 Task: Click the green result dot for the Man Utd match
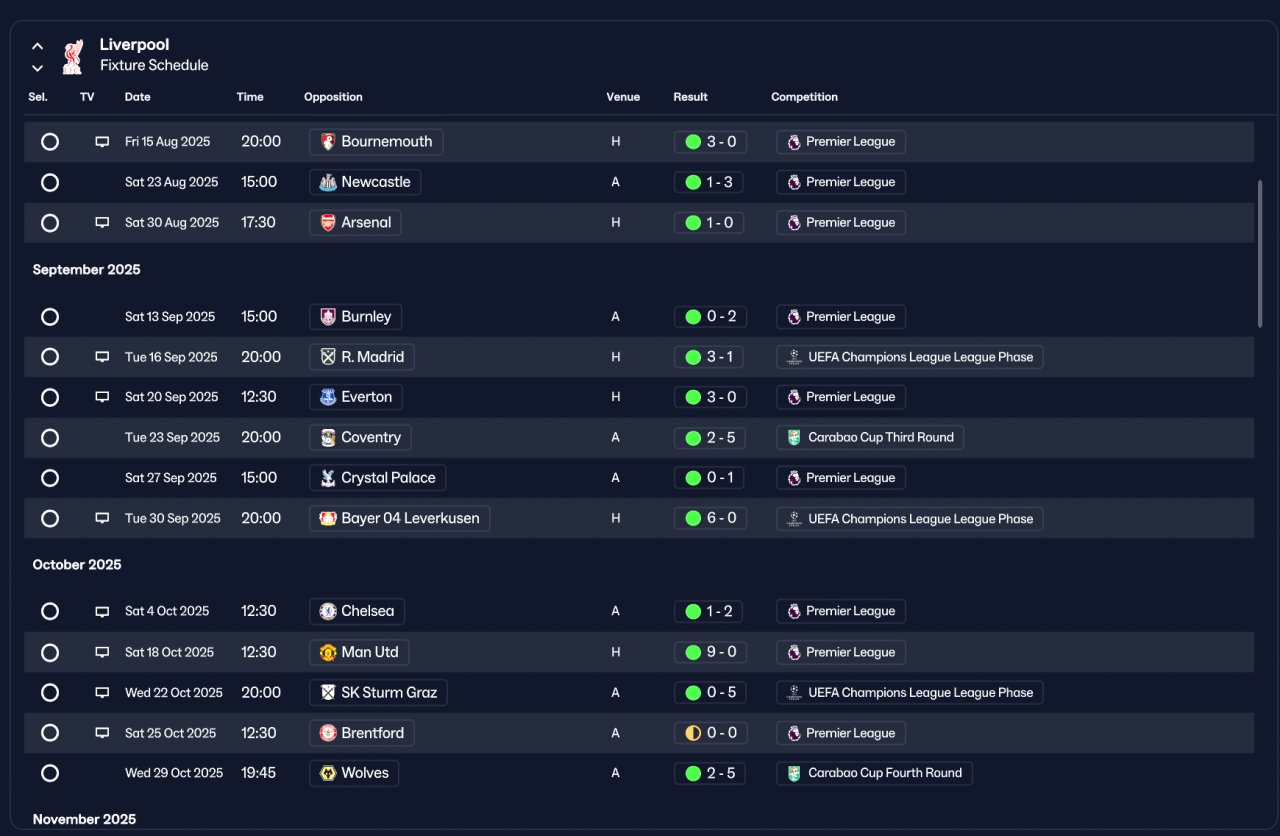coord(693,652)
